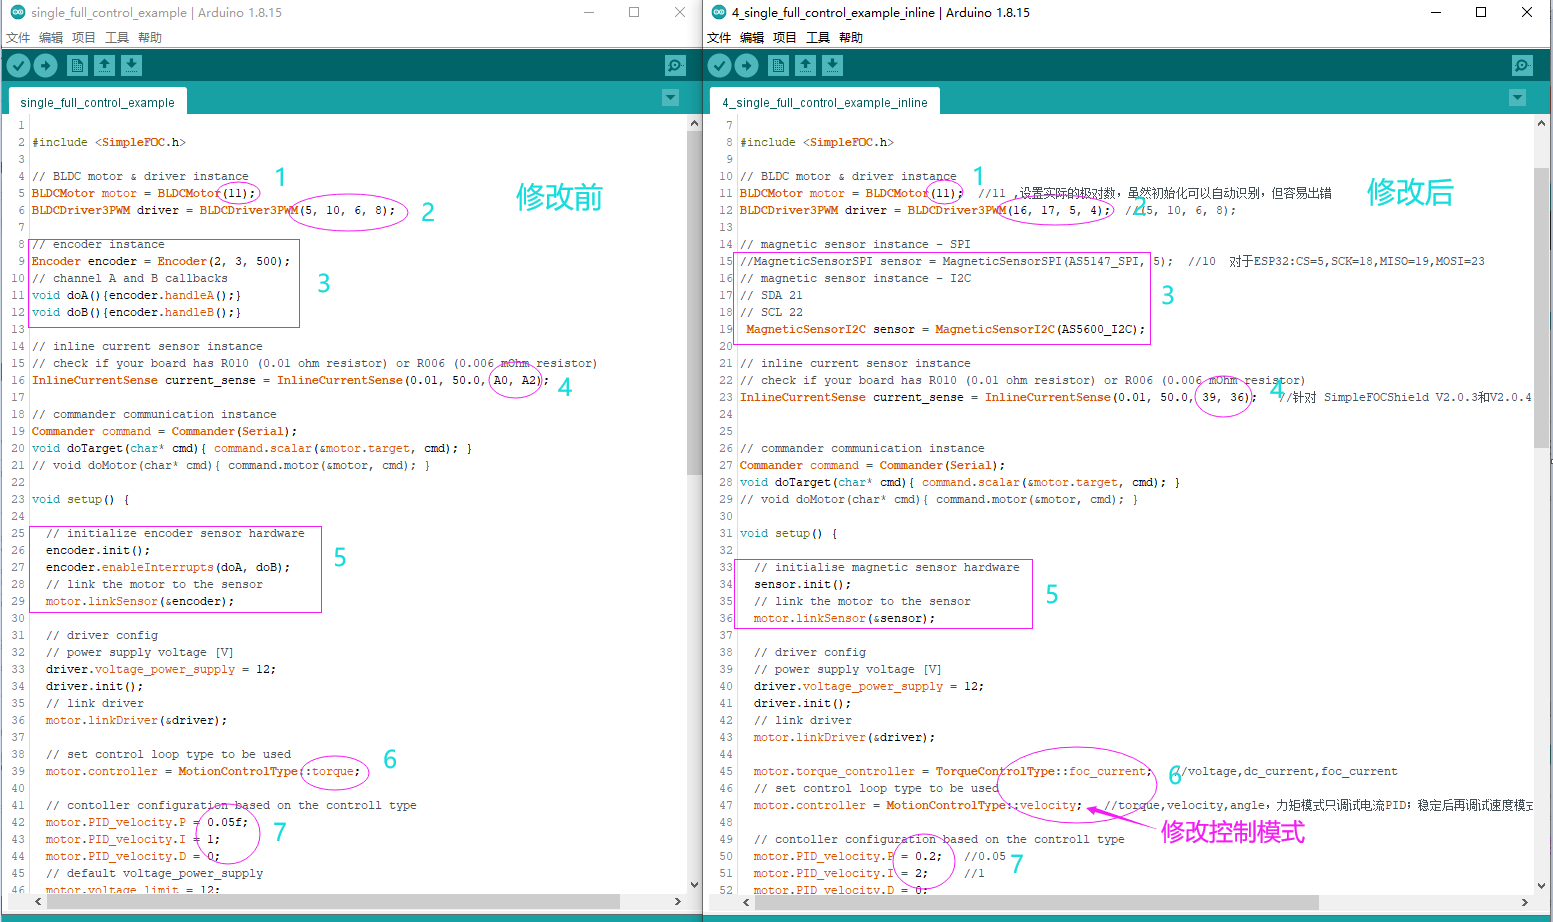1553x922 pixels.
Task: Click Verify in the right Arduino window
Action: tap(719, 64)
